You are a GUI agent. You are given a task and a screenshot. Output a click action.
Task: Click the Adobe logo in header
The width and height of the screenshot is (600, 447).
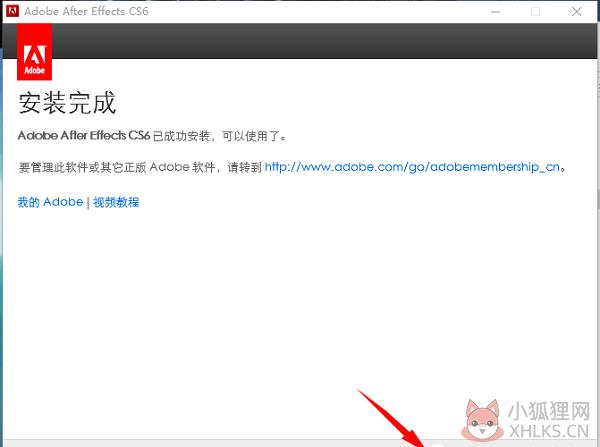(x=34, y=52)
